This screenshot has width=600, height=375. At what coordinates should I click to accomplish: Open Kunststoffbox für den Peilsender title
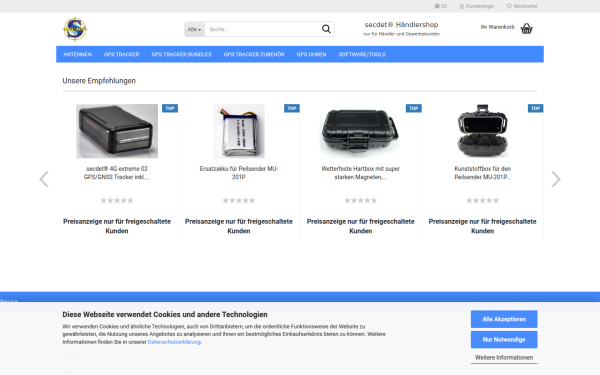483,173
